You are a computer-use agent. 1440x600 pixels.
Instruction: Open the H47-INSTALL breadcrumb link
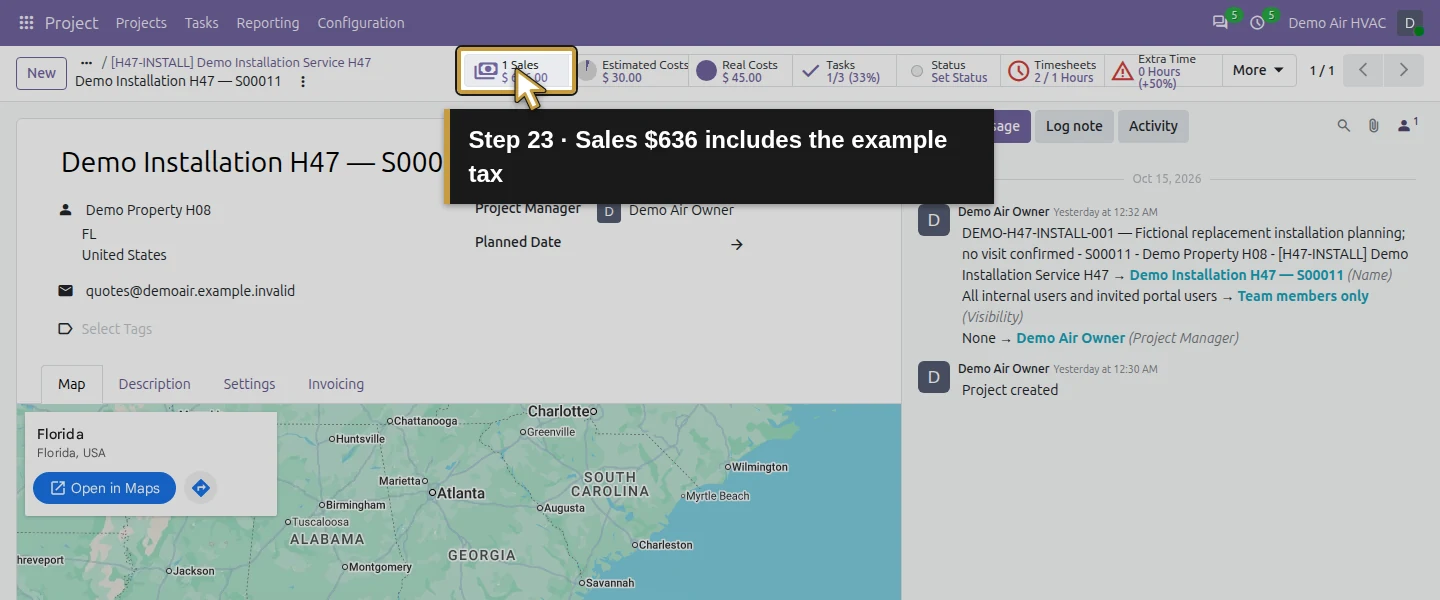point(241,62)
